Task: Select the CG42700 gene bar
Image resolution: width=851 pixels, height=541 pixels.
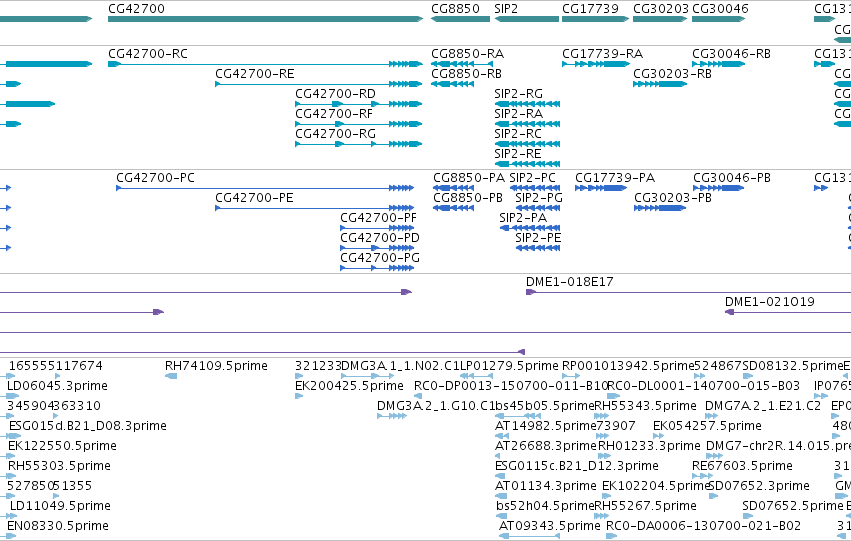Action: click(x=265, y=19)
